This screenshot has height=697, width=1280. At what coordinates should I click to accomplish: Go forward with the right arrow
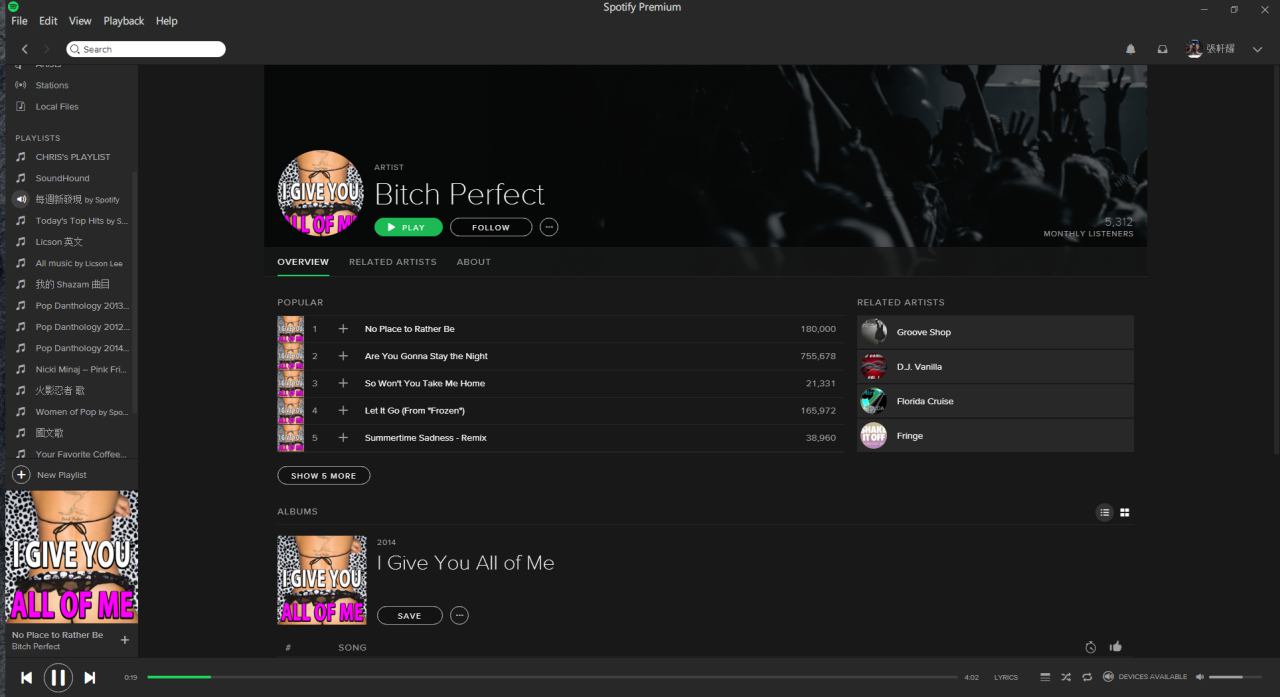46,49
